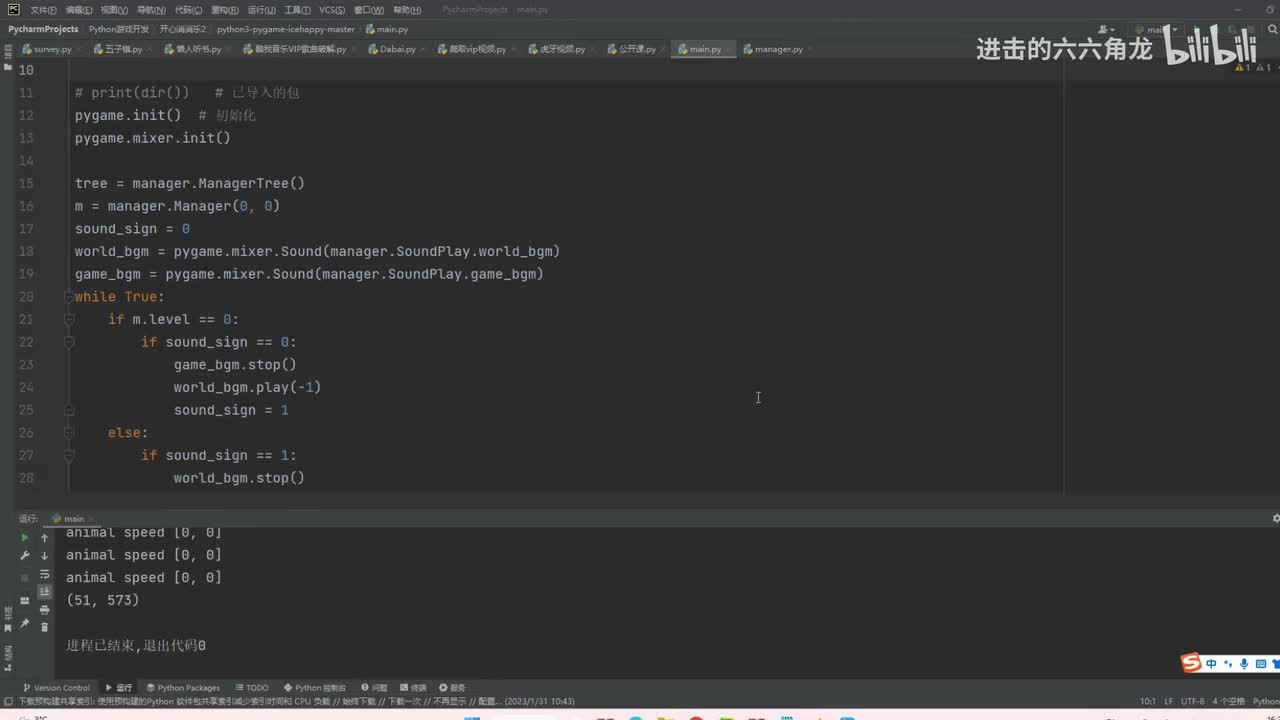Open the 问题 tool window

click(x=374, y=688)
